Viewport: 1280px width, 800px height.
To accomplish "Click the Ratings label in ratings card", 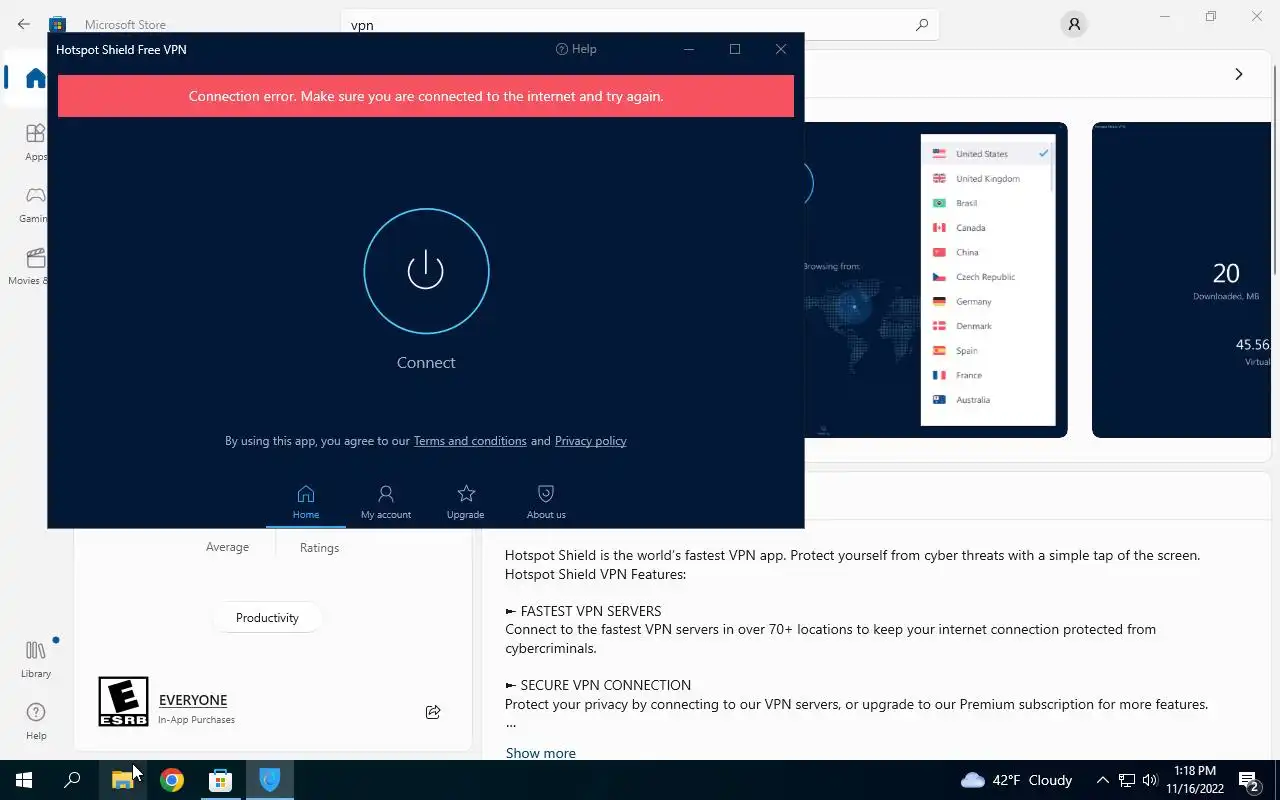I will click(319, 548).
